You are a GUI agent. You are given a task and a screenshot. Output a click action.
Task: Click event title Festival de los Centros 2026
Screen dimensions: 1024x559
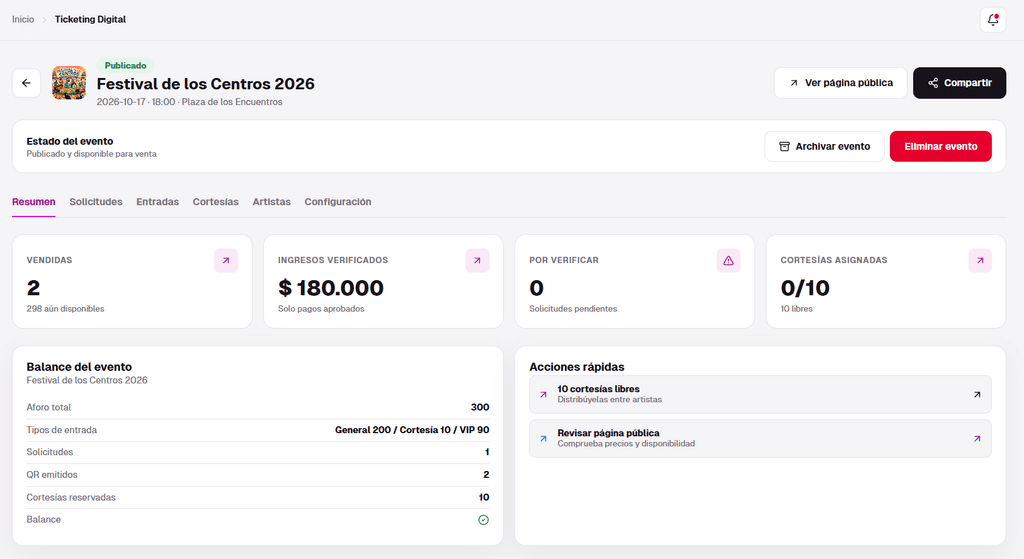(x=206, y=84)
